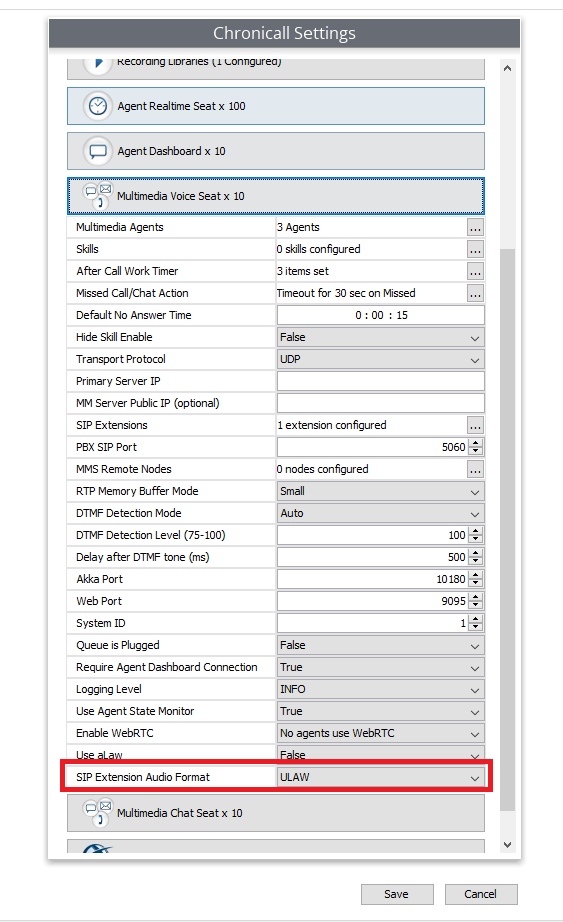This screenshot has height=922, width=563.
Task: Click the Agent Dashboard speech bubble icon
Action: click(98, 151)
